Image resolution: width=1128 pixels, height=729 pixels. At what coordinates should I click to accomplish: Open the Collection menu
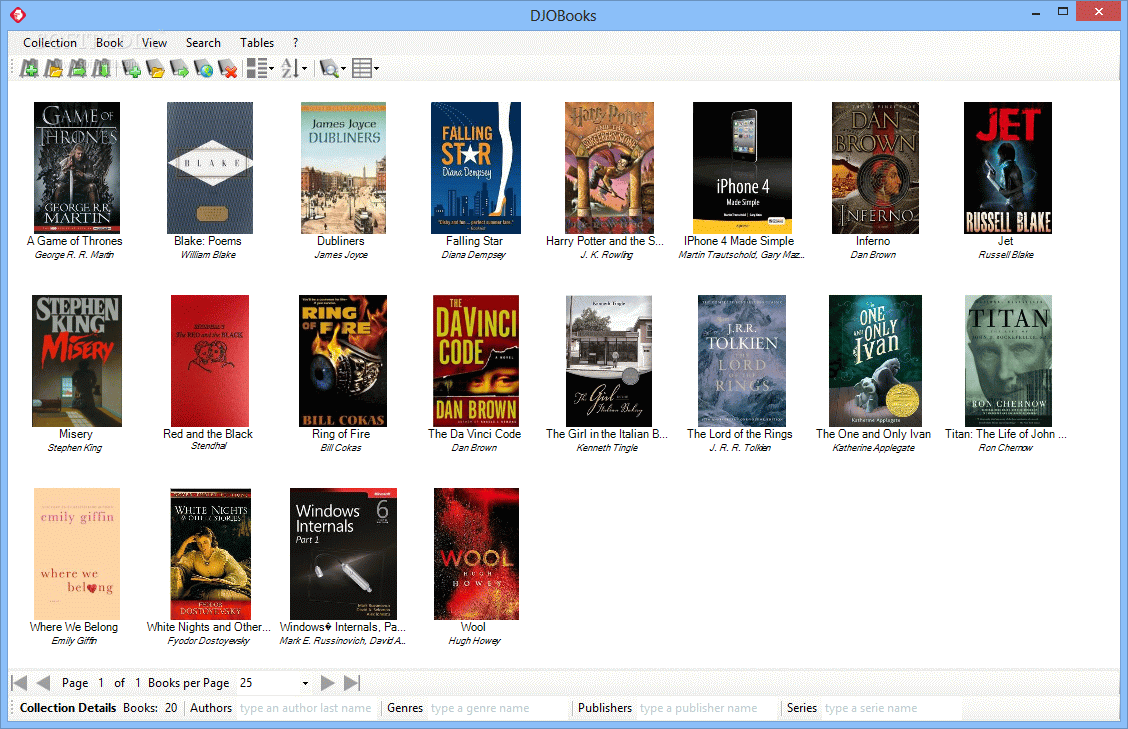click(x=50, y=42)
